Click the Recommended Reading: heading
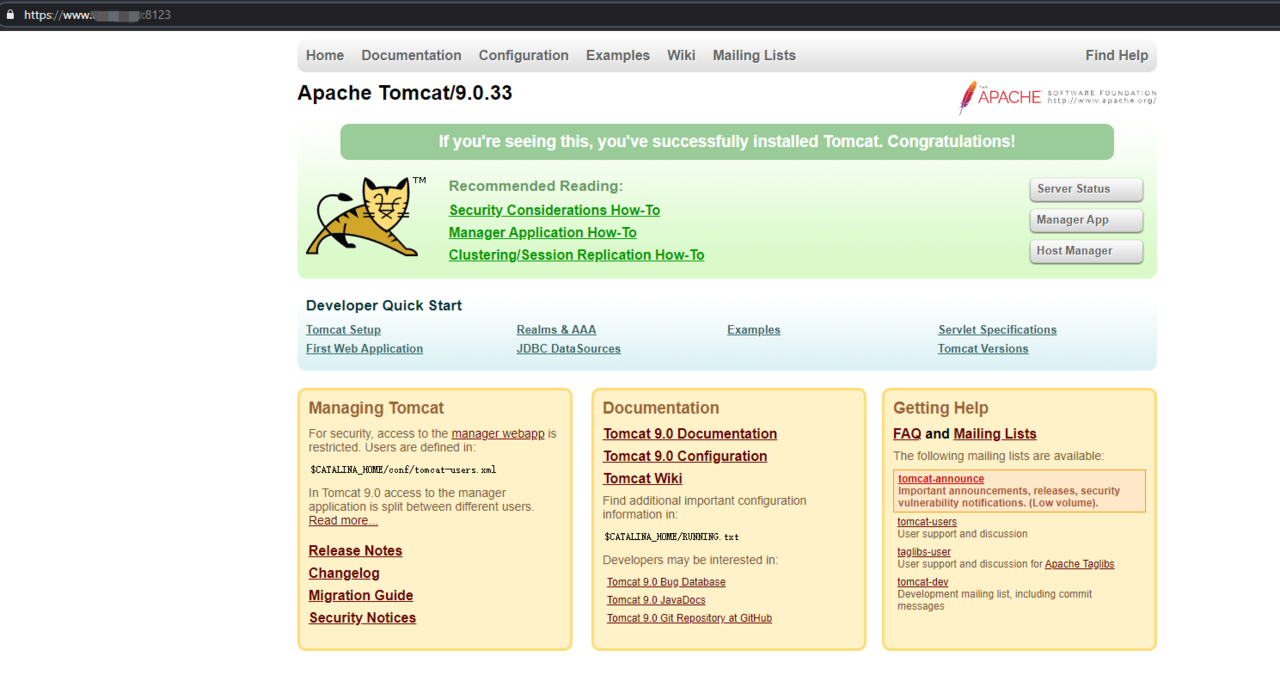Screen dimensions: 1280x675 536,186
